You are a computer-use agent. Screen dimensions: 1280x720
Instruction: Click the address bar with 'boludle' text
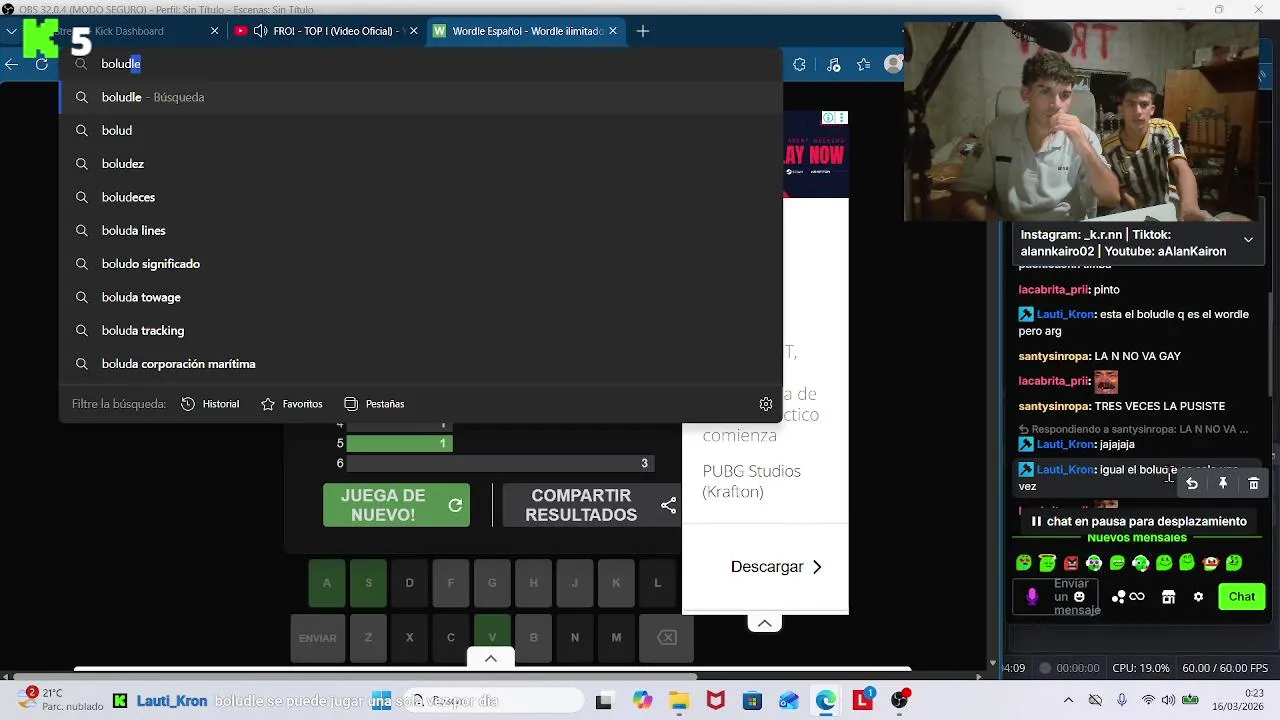click(x=420, y=64)
